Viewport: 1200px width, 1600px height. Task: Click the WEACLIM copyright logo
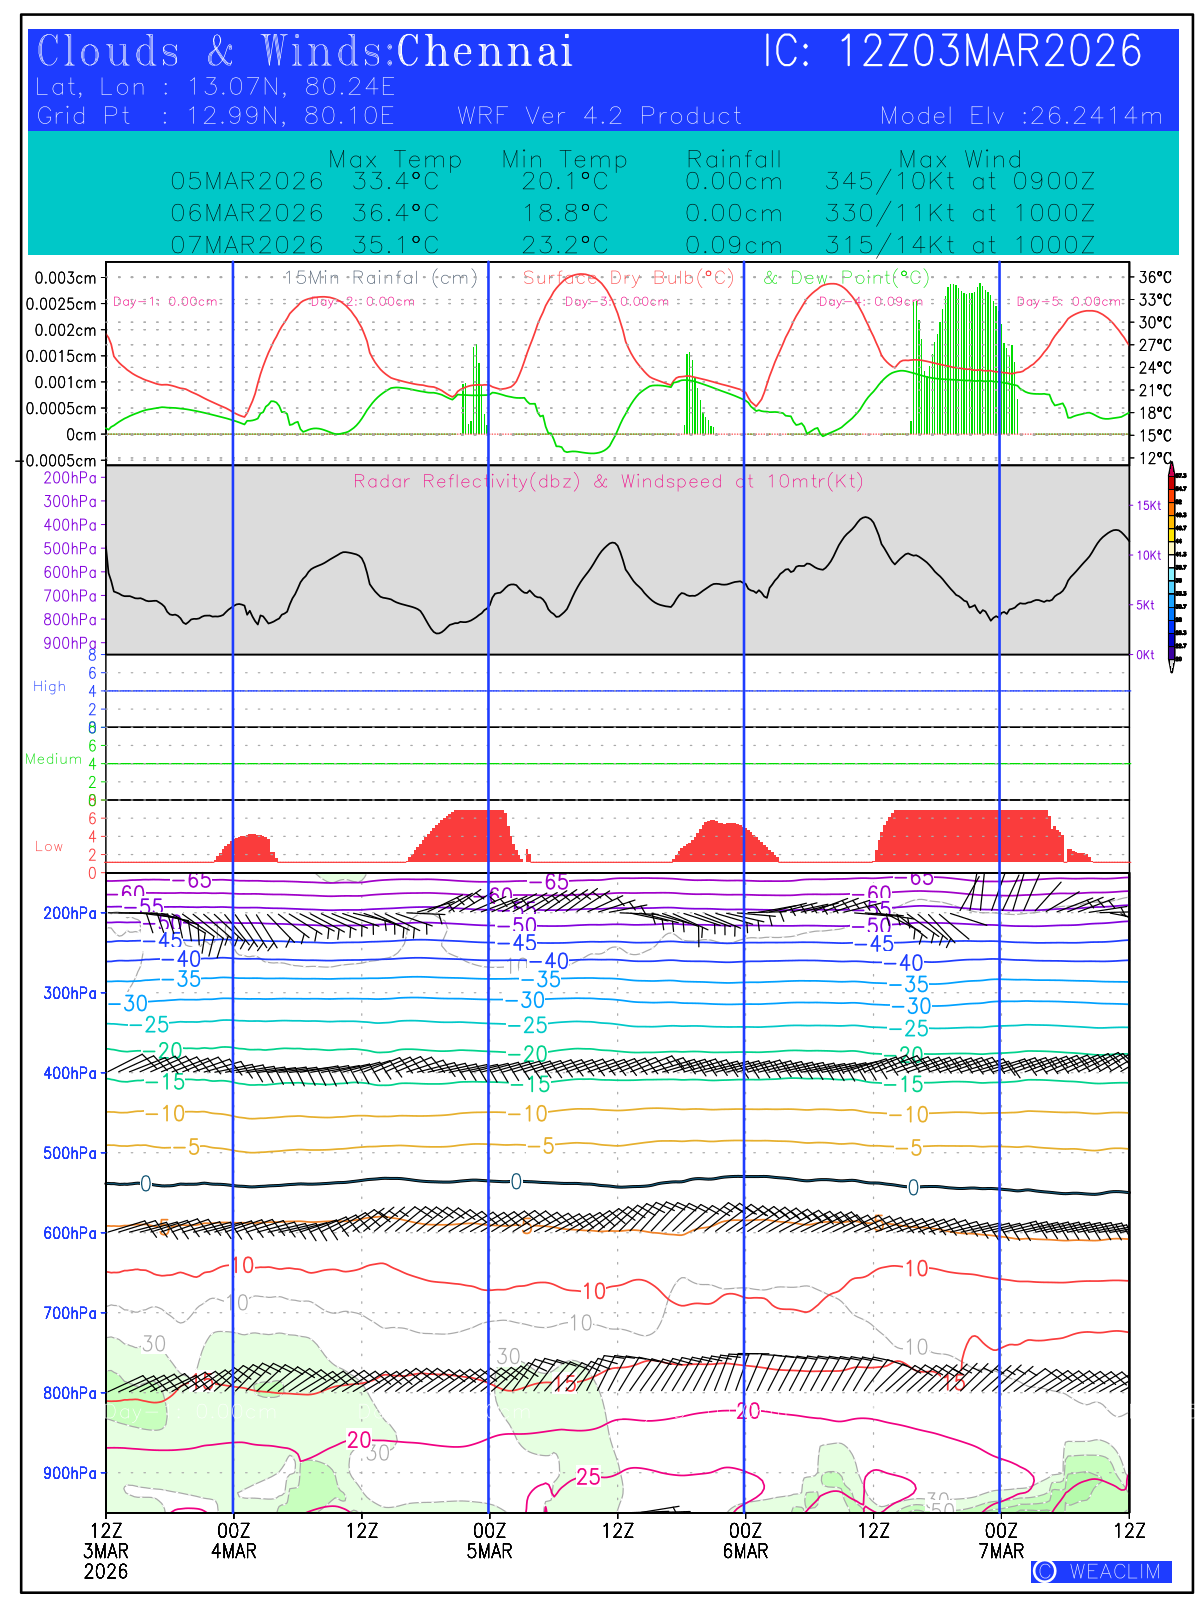pyautogui.click(x=1100, y=1571)
